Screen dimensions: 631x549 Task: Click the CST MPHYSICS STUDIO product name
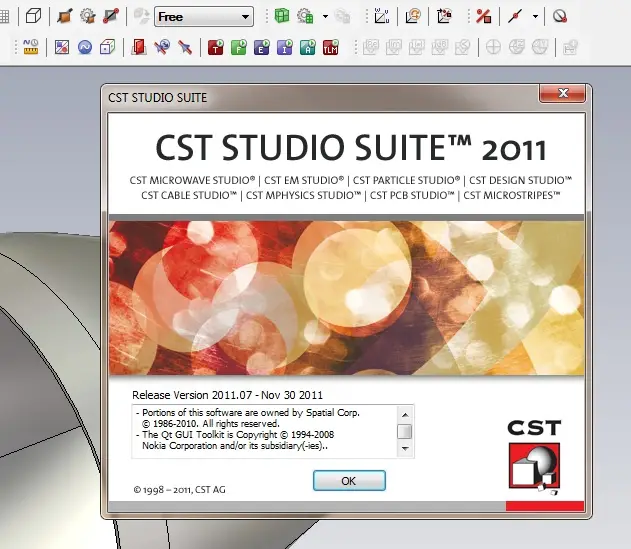303,195
